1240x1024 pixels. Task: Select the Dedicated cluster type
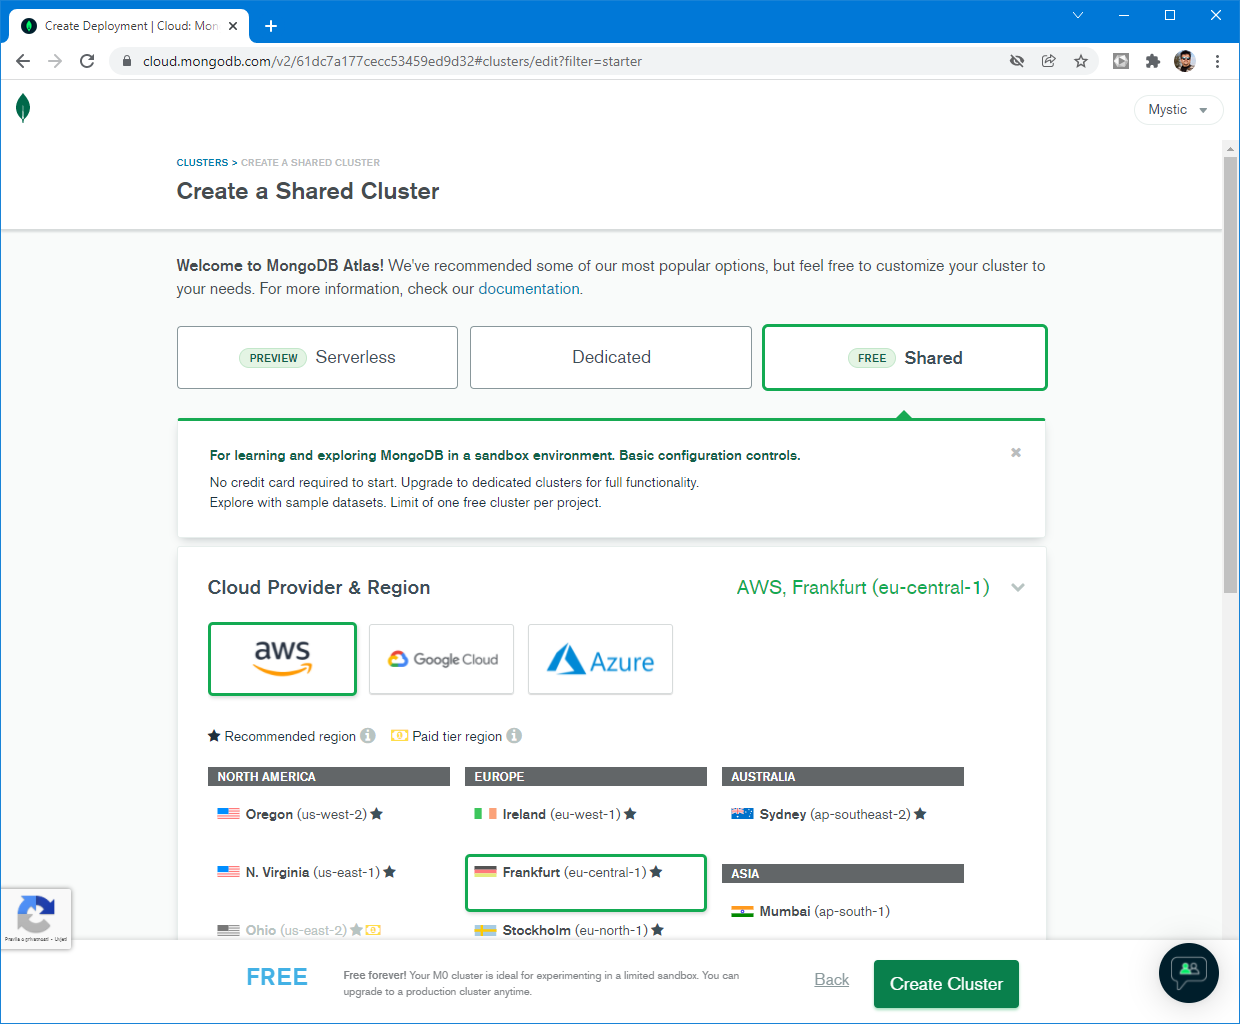[611, 357]
